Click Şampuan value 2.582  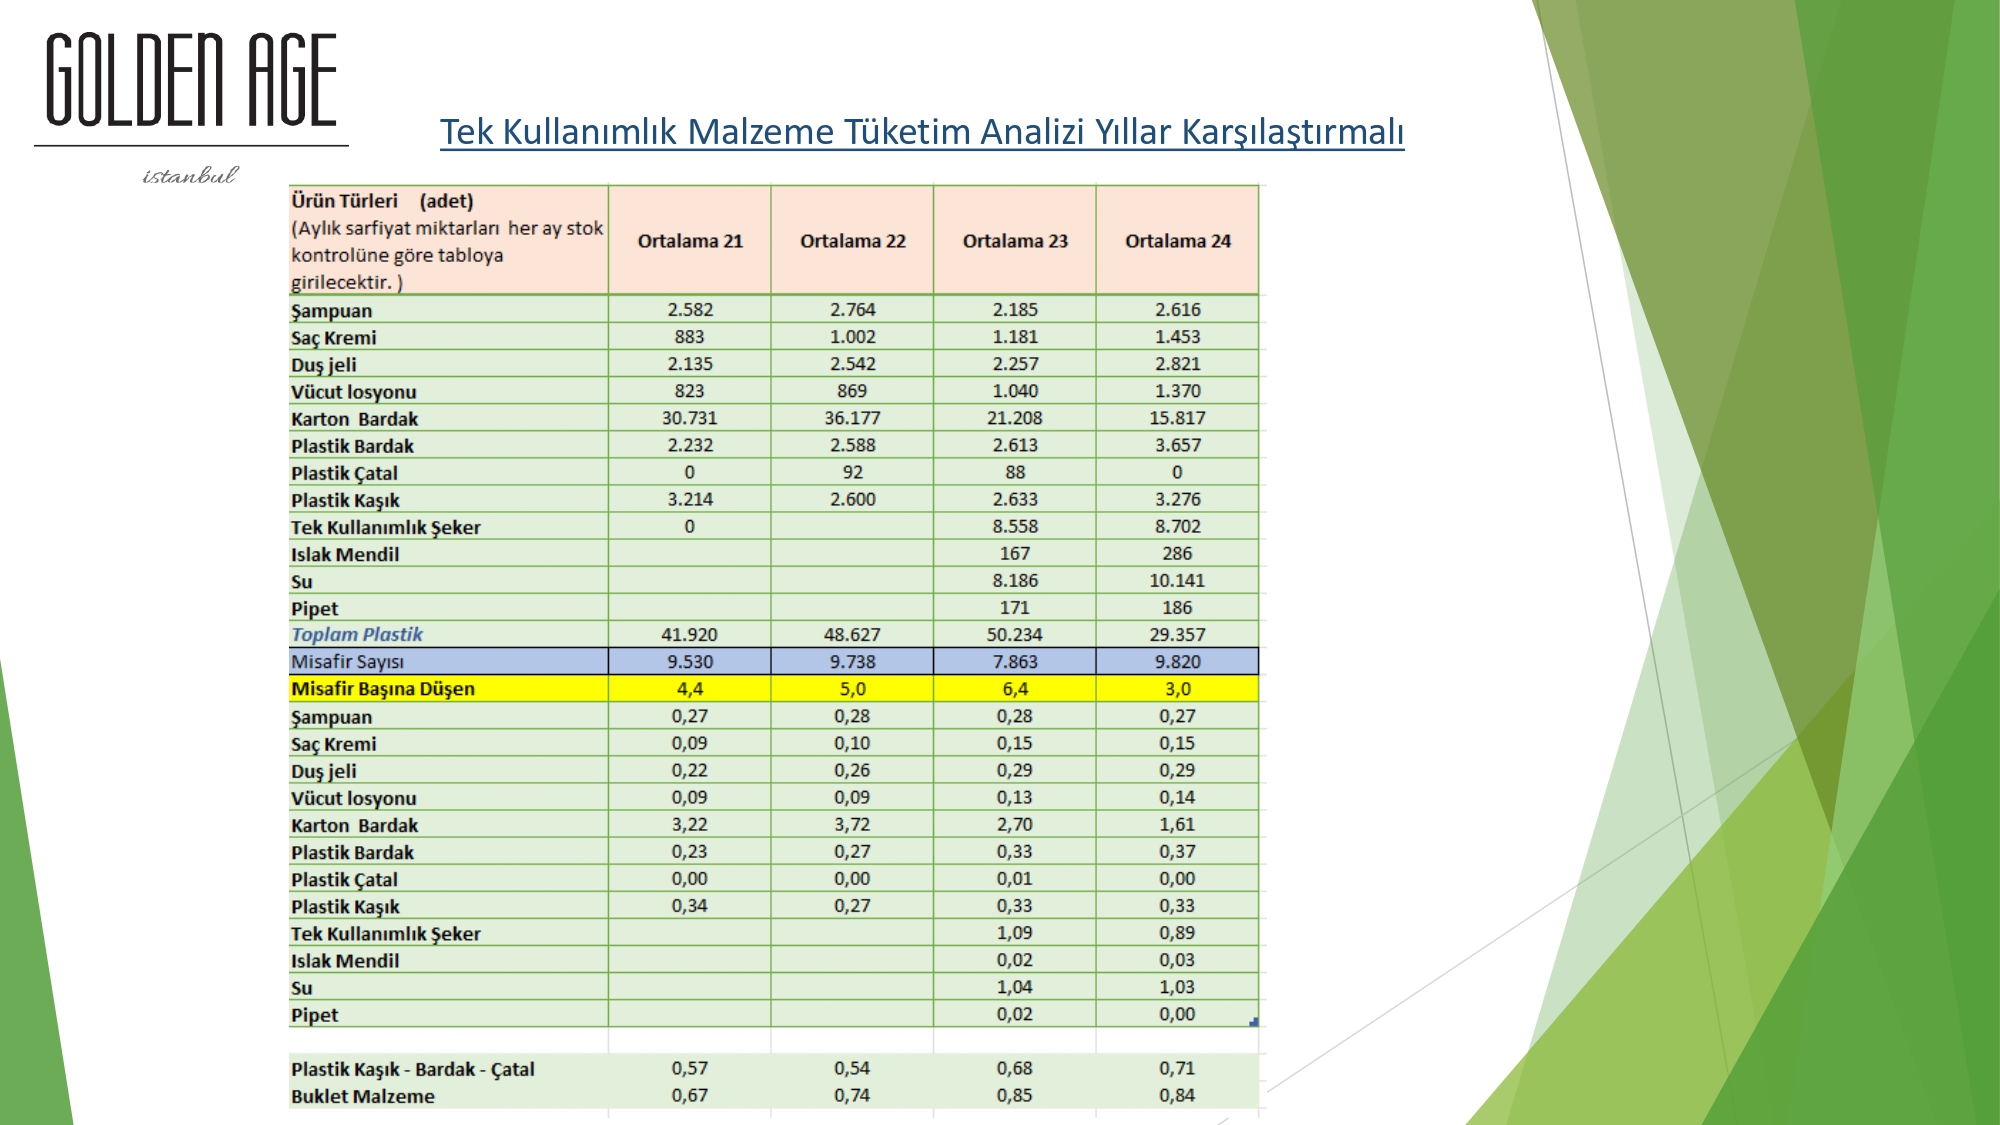click(x=690, y=309)
